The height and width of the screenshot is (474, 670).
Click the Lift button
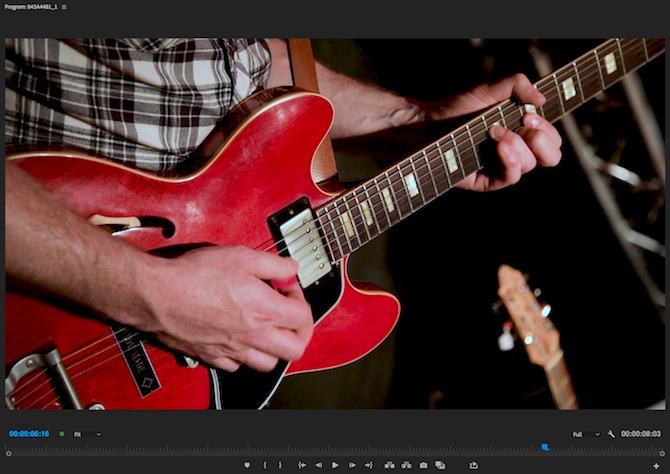point(389,465)
